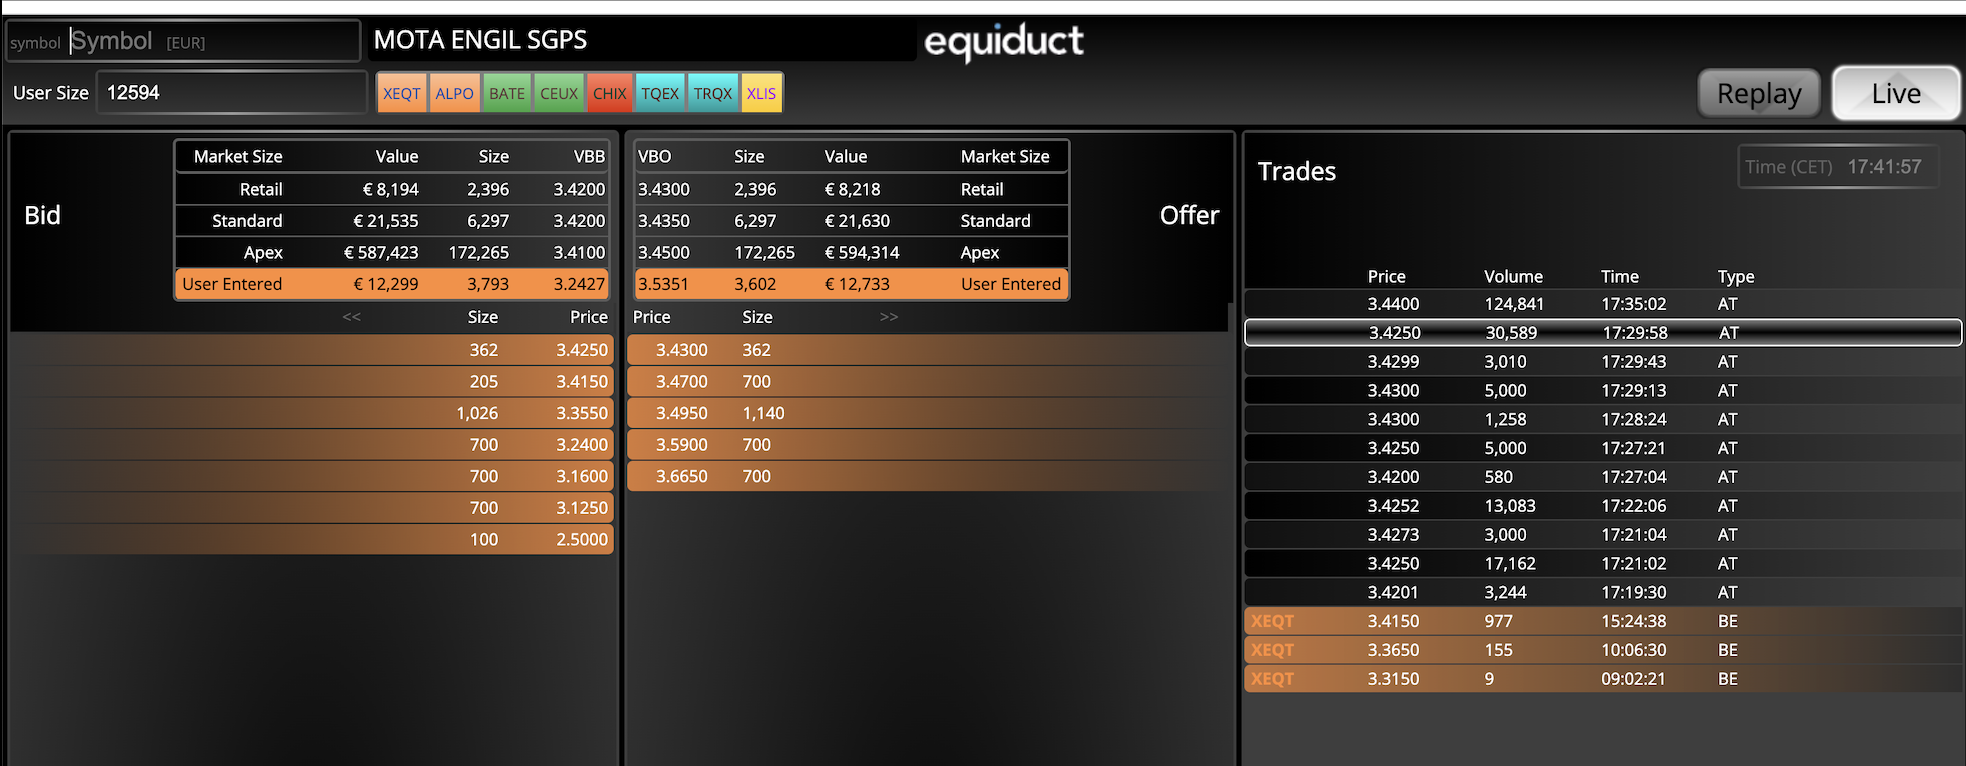Viewport: 1966px width, 766px height.
Task: Switch to Live mode
Action: [1896, 93]
